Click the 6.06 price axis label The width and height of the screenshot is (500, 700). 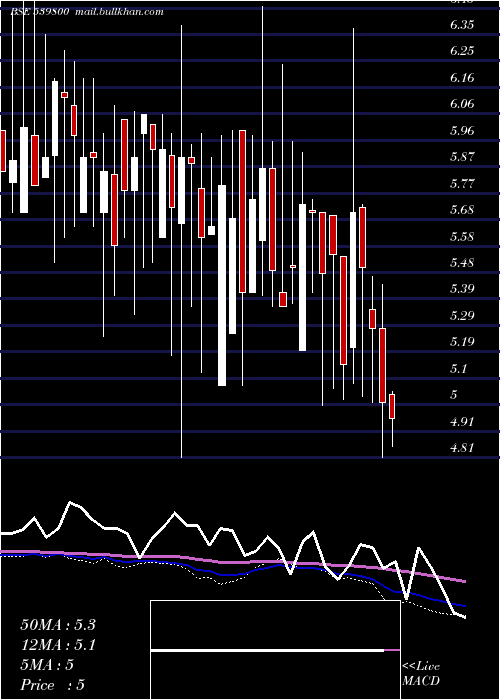click(462, 104)
